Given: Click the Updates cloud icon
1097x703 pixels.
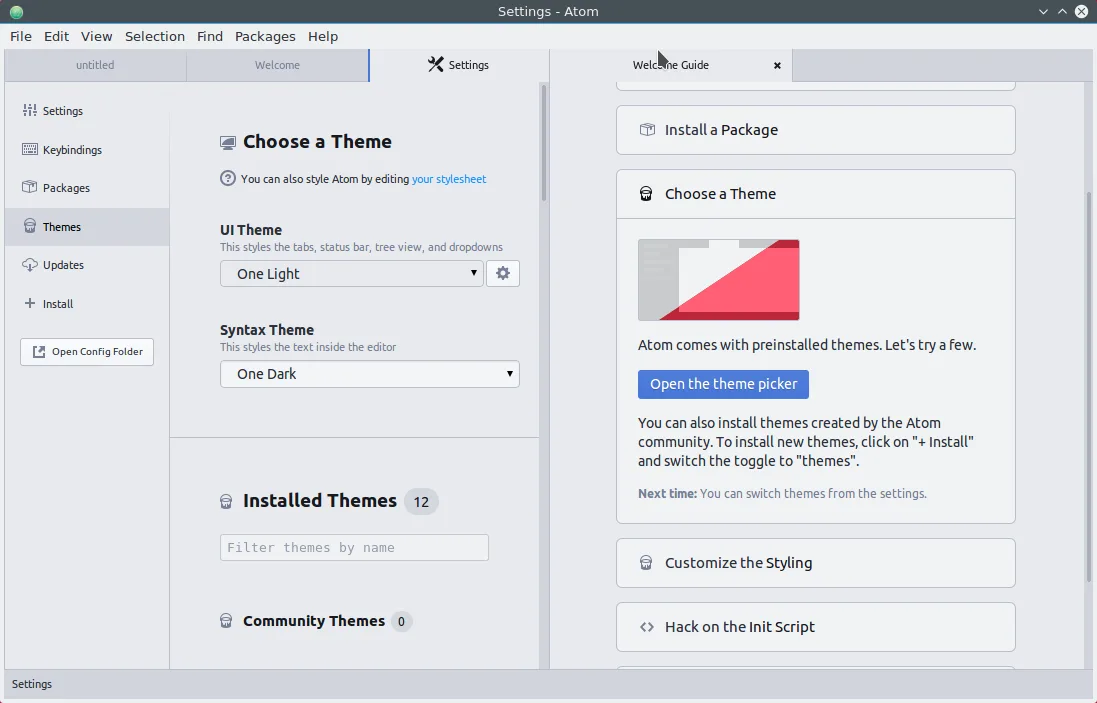Looking at the screenshot, I should (29, 264).
